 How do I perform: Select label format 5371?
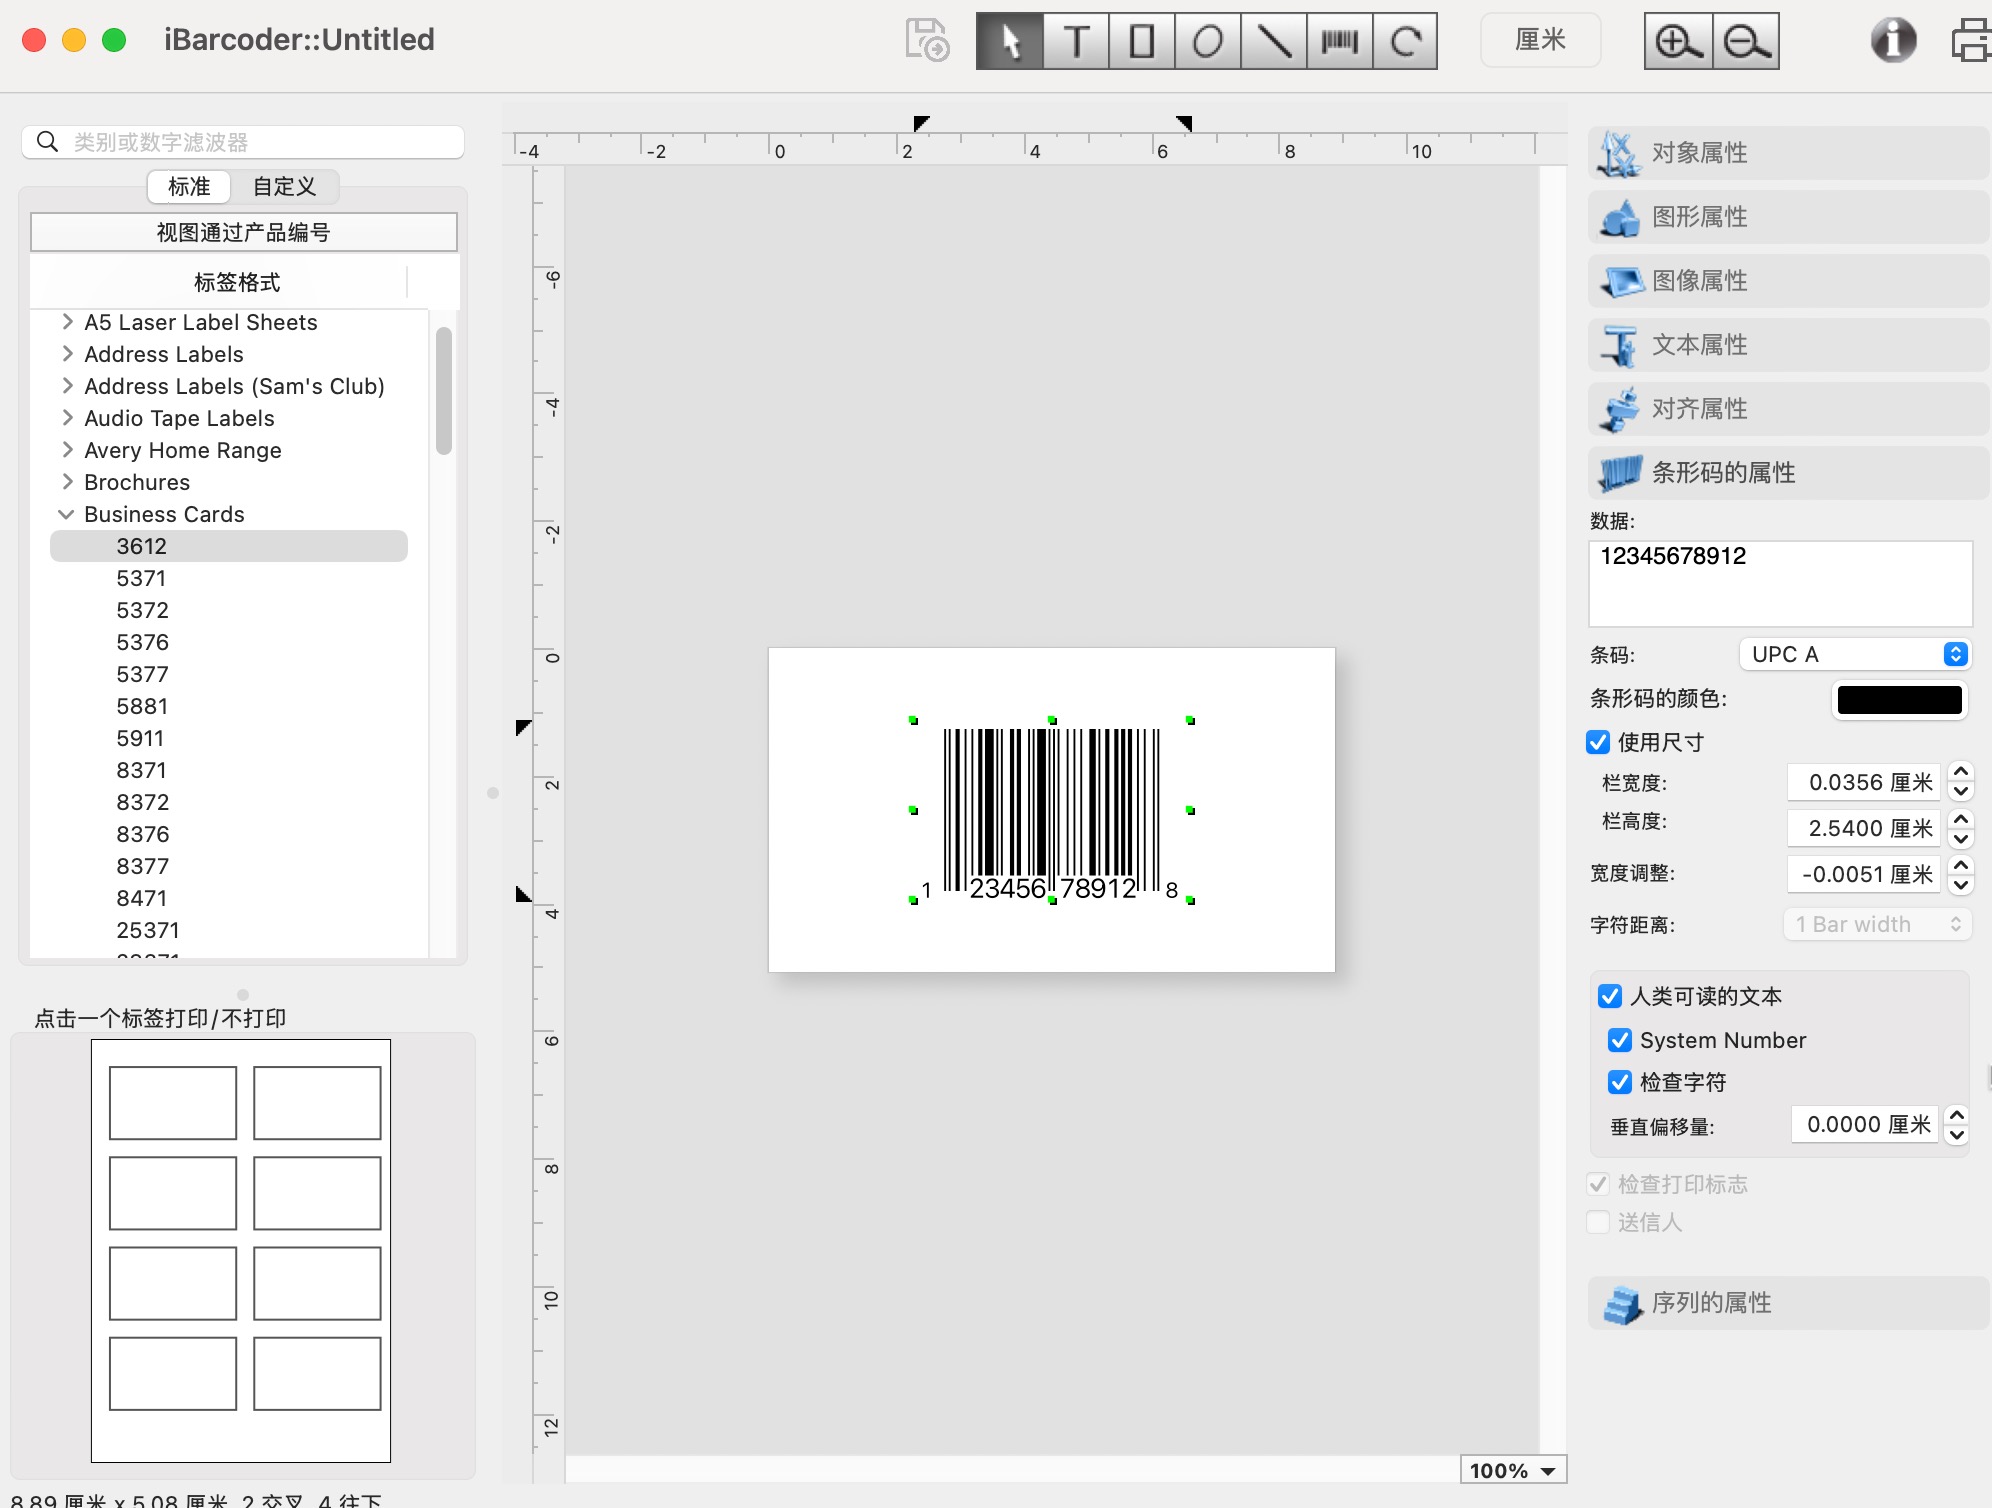[141, 578]
